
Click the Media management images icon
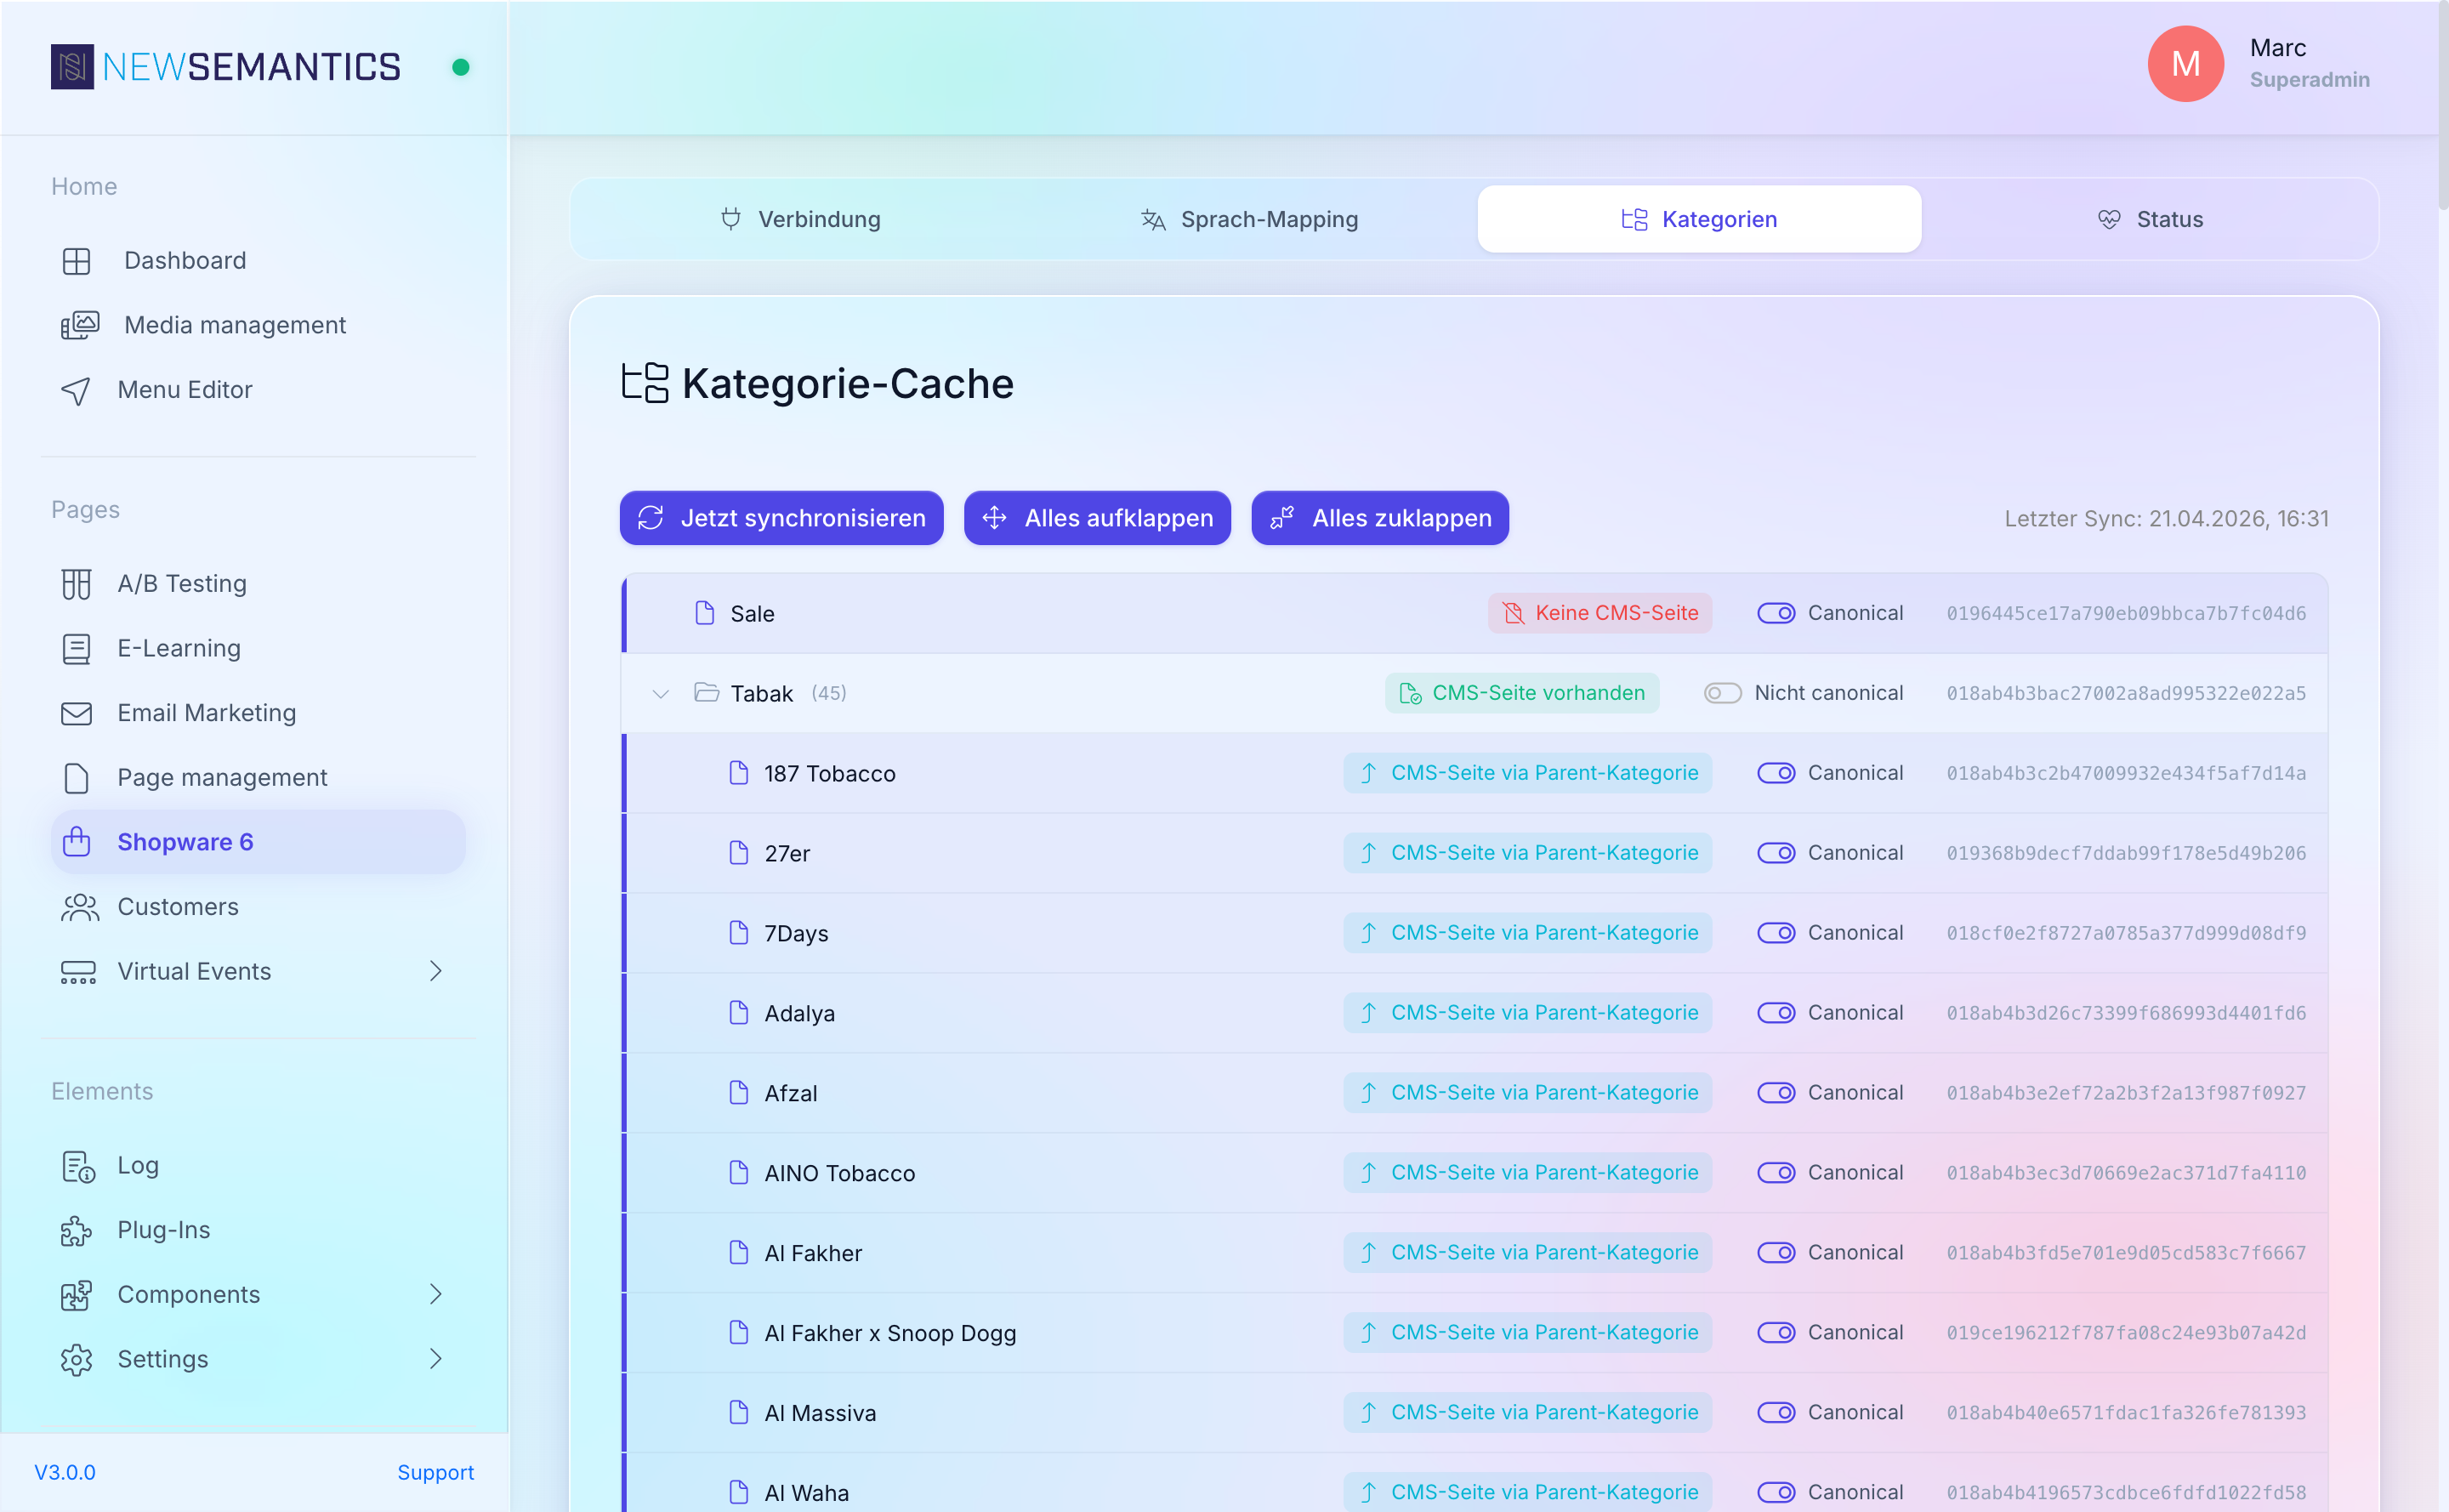pos(80,325)
